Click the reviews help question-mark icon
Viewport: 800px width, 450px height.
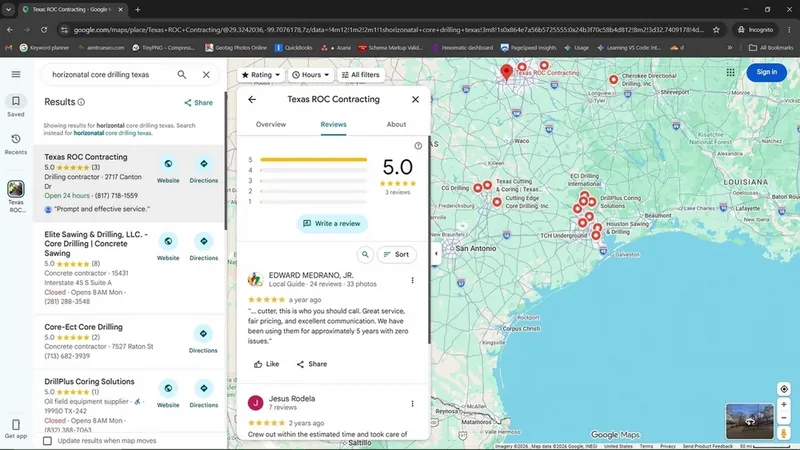418,146
